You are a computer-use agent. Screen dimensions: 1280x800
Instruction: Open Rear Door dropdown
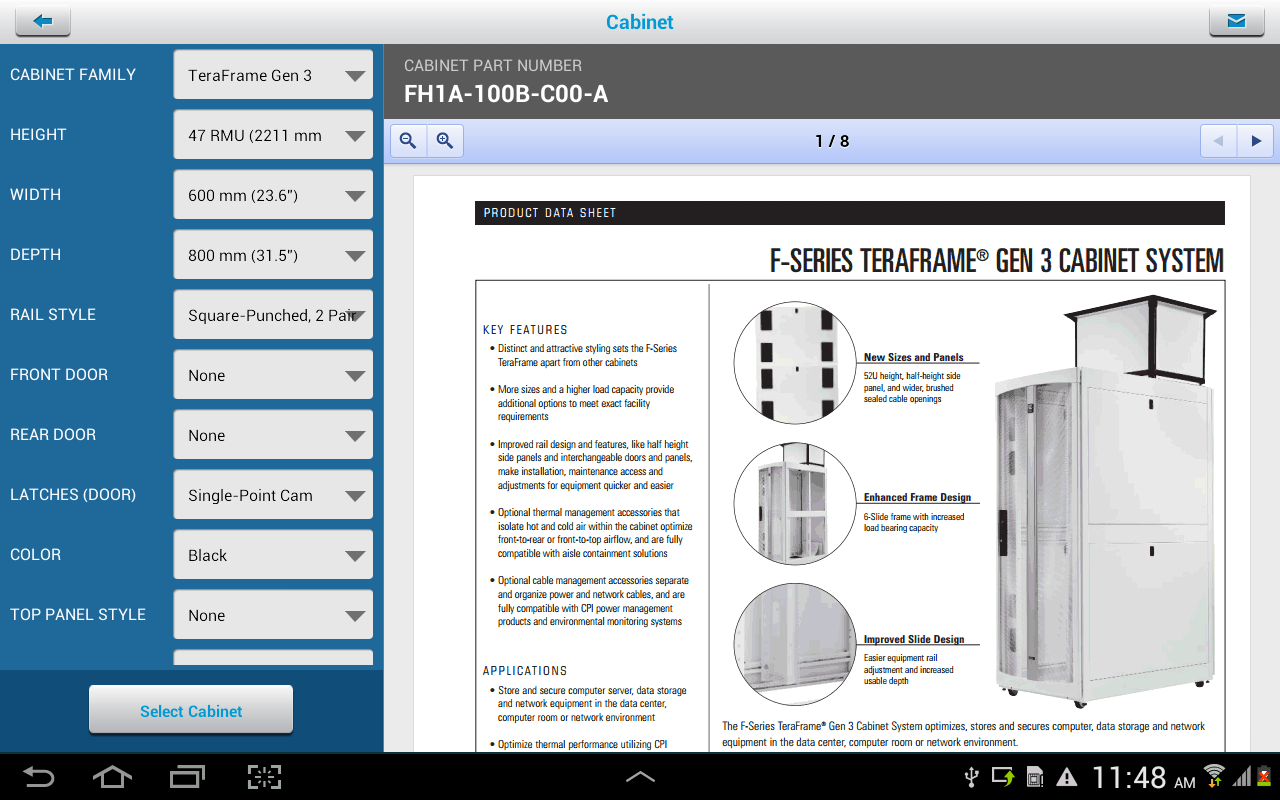[x=273, y=435]
